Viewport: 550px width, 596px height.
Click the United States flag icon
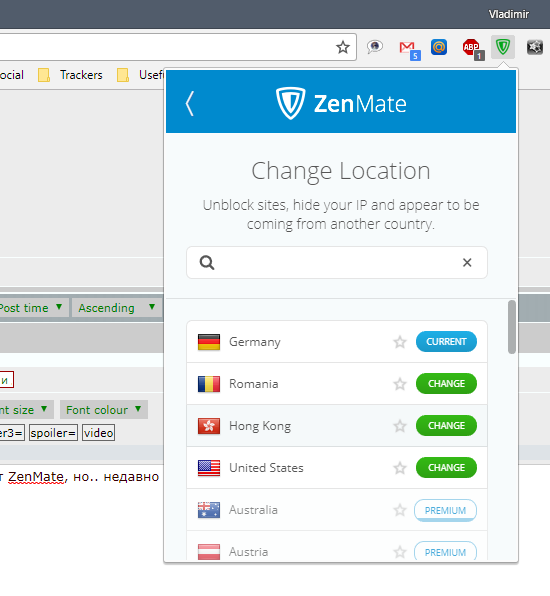point(209,468)
